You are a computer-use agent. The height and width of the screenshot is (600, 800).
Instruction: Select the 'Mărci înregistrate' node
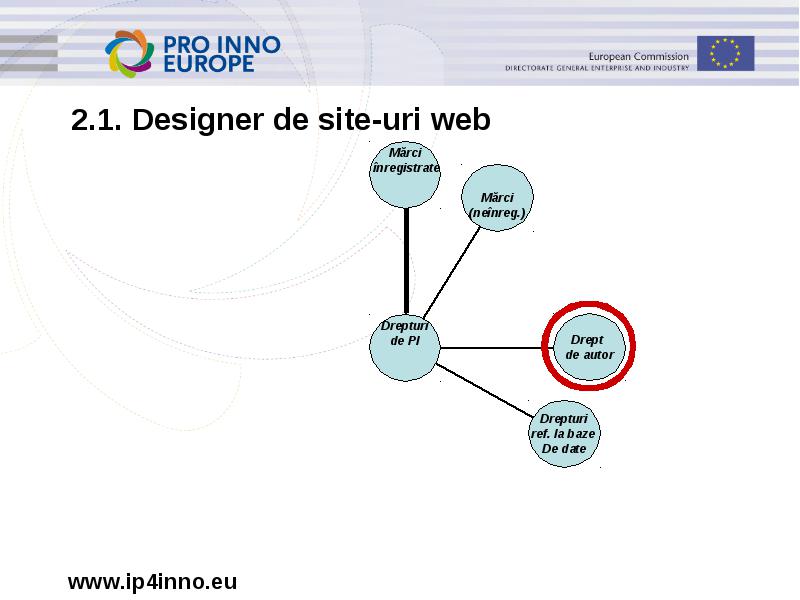(x=405, y=174)
